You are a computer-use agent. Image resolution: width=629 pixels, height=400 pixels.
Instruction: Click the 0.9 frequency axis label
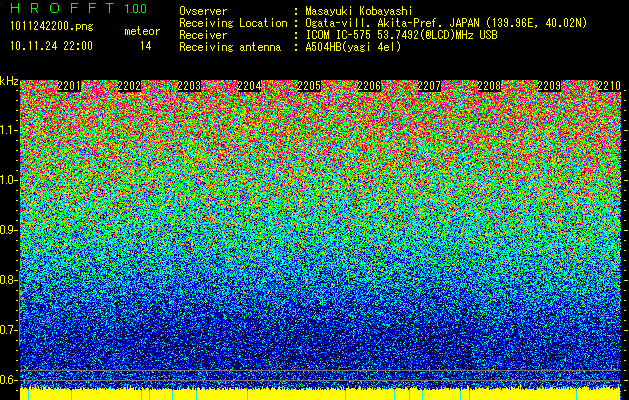pos(8,230)
